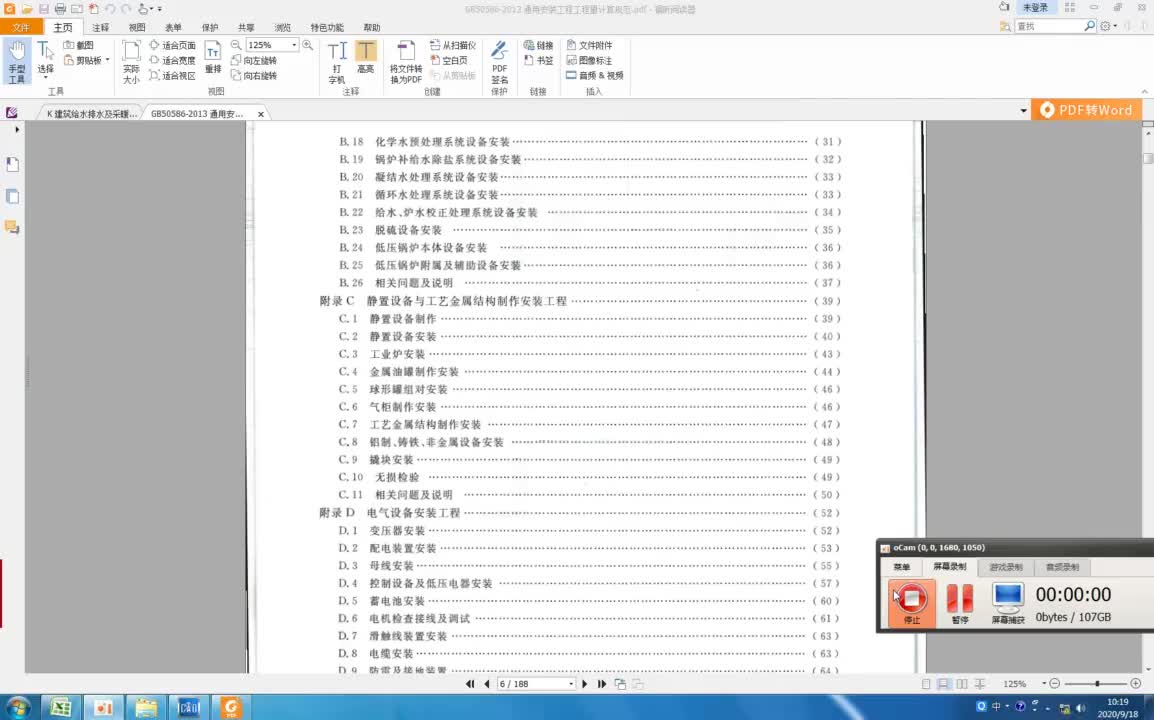Open the comments panel icon in sidebar
Screen dimensions: 1154x720
[13, 227]
